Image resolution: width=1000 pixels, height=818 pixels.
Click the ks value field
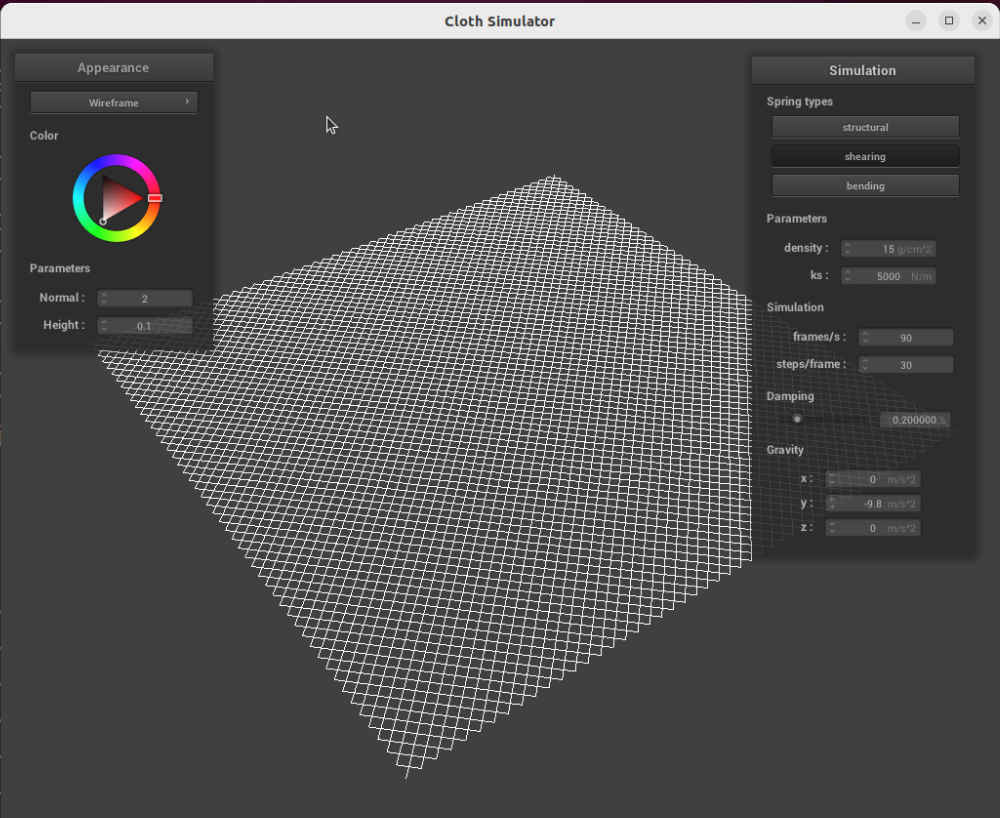[888, 276]
